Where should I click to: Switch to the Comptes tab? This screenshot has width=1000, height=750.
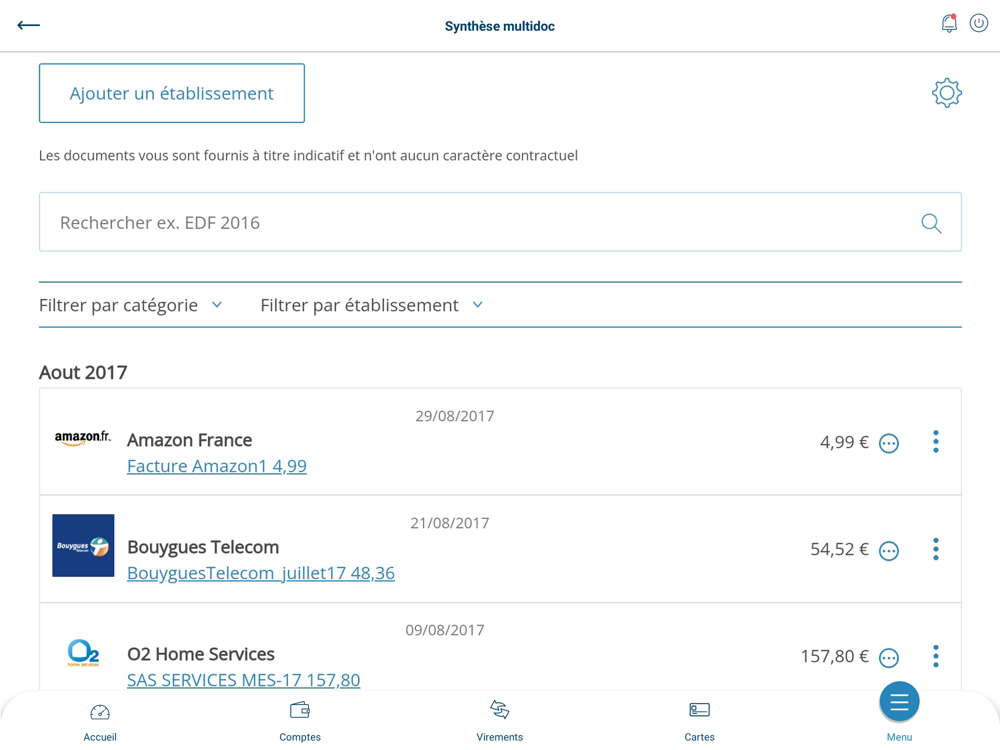[300, 720]
